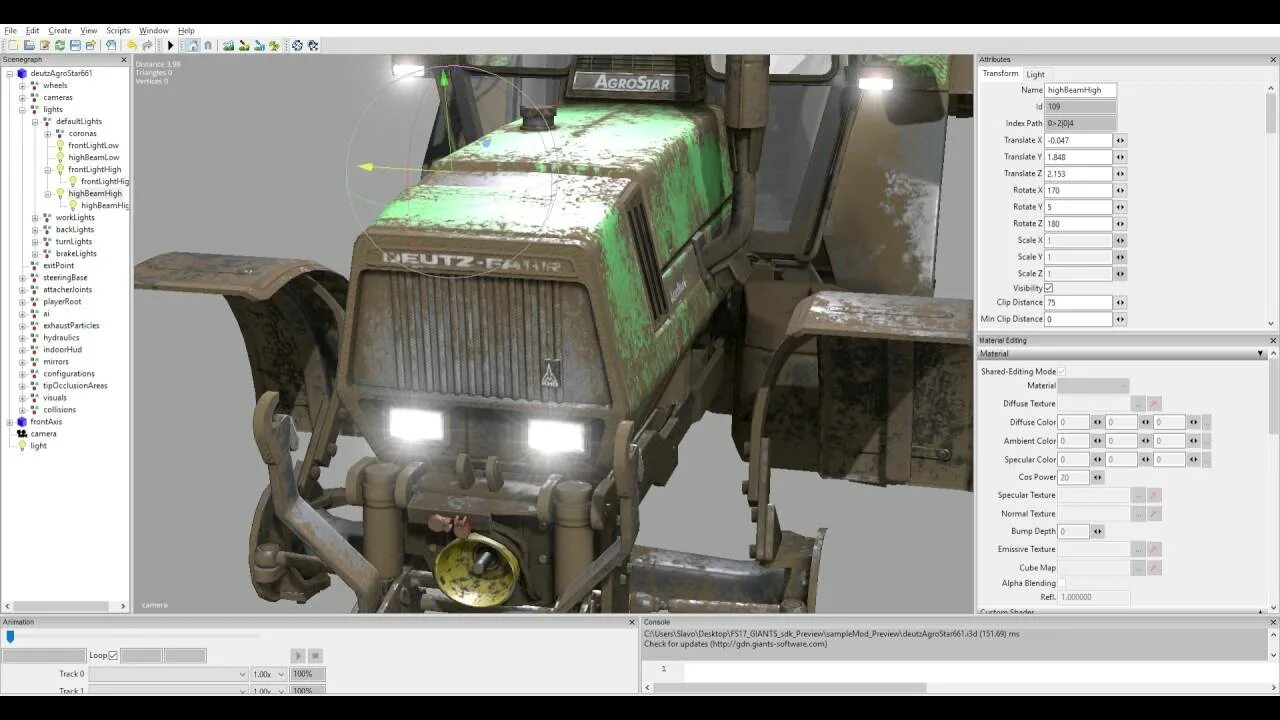Click the magnet snap toolbar icon
The image size is (1280, 720).
pos(208,45)
